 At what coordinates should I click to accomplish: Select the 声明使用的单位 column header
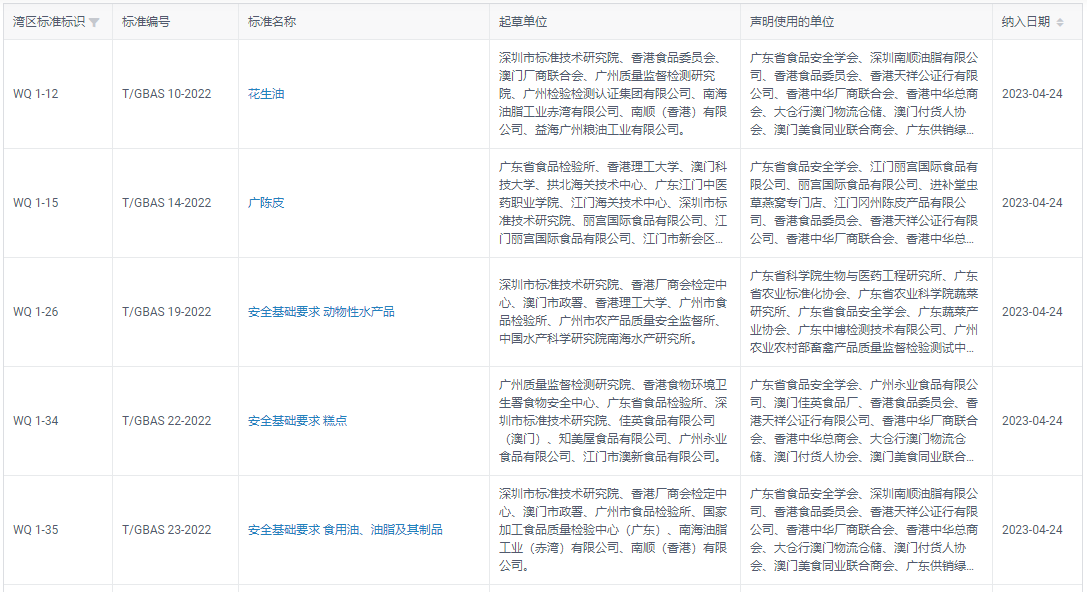[x=792, y=21]
